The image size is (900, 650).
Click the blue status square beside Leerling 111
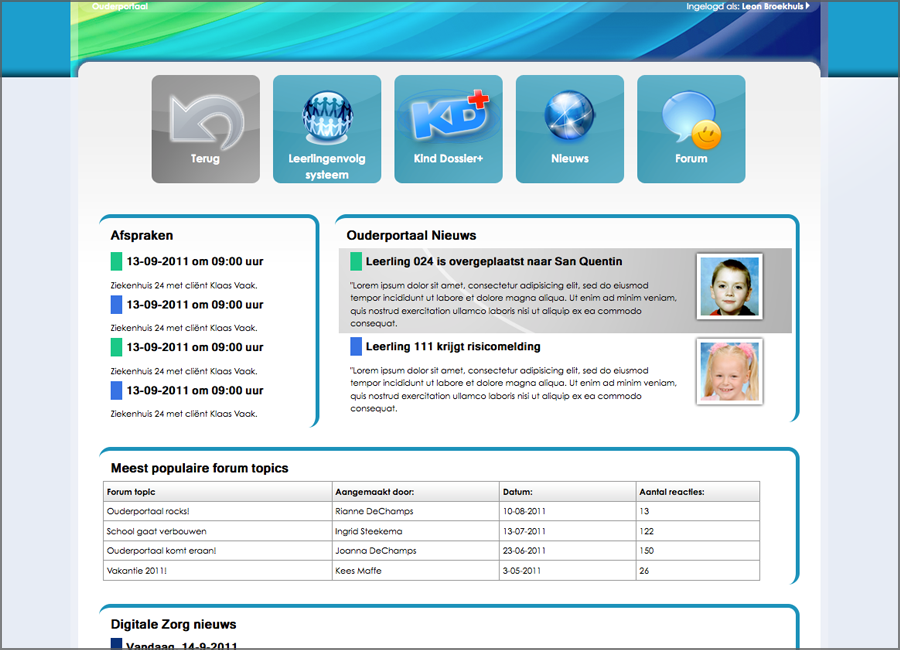pyautogui.click(x=355, y=346)
